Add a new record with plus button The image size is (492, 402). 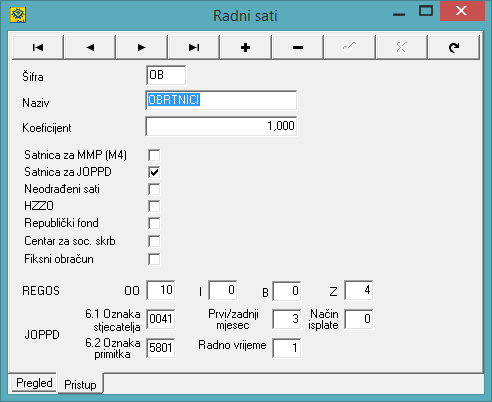coord(246,47)
